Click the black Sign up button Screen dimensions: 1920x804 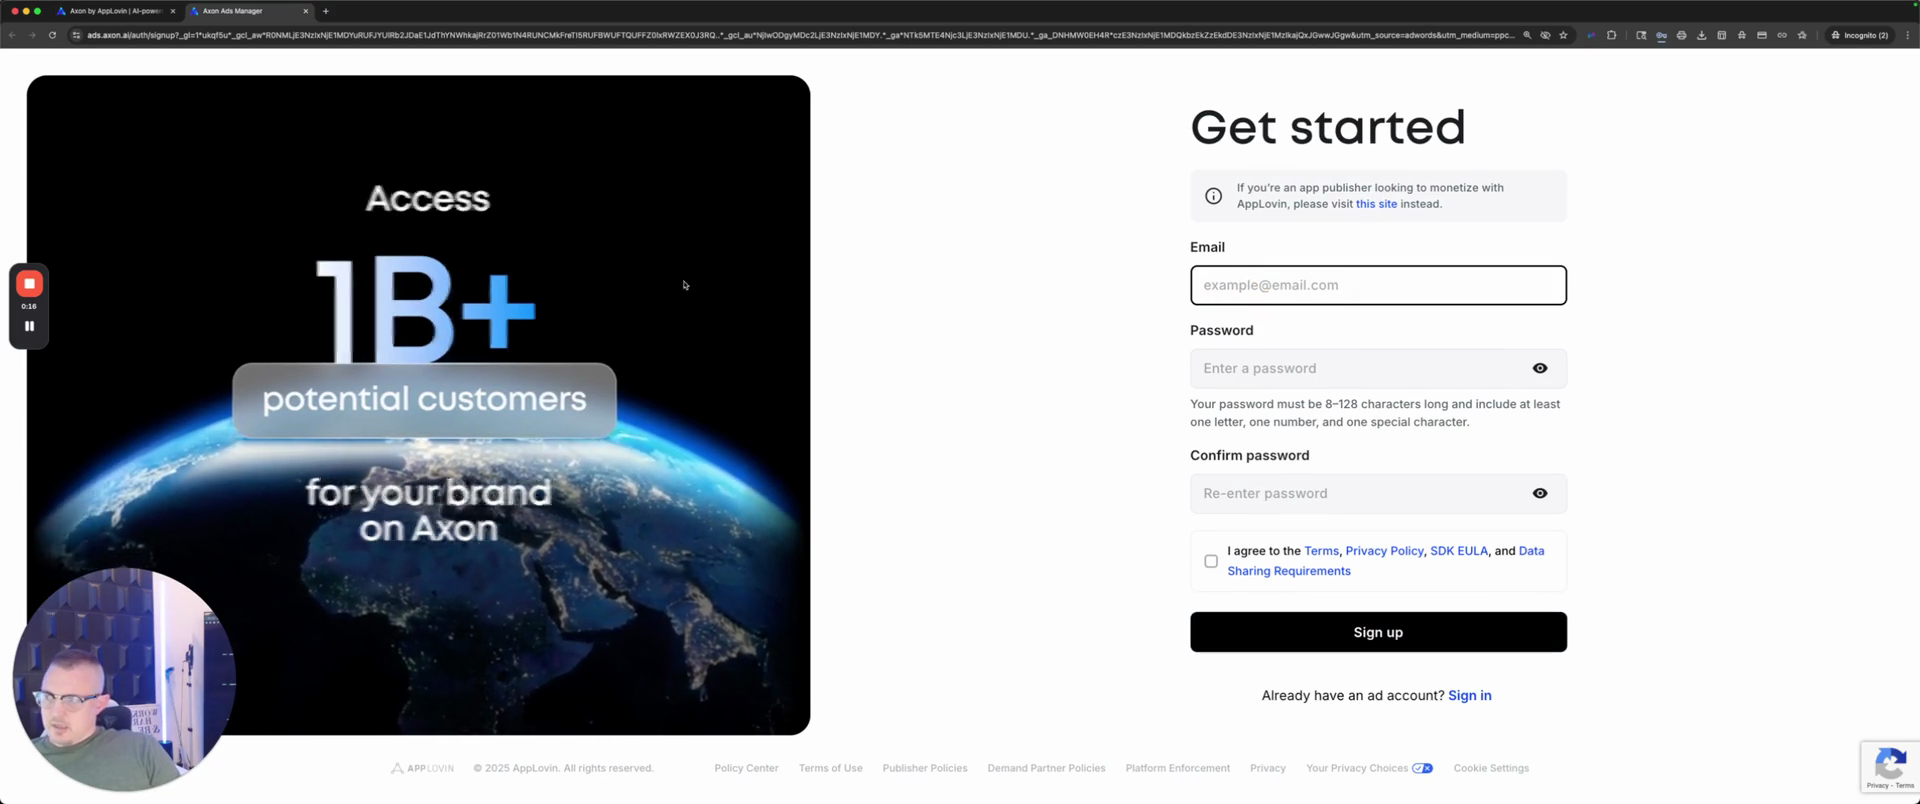click(1378, 632)
